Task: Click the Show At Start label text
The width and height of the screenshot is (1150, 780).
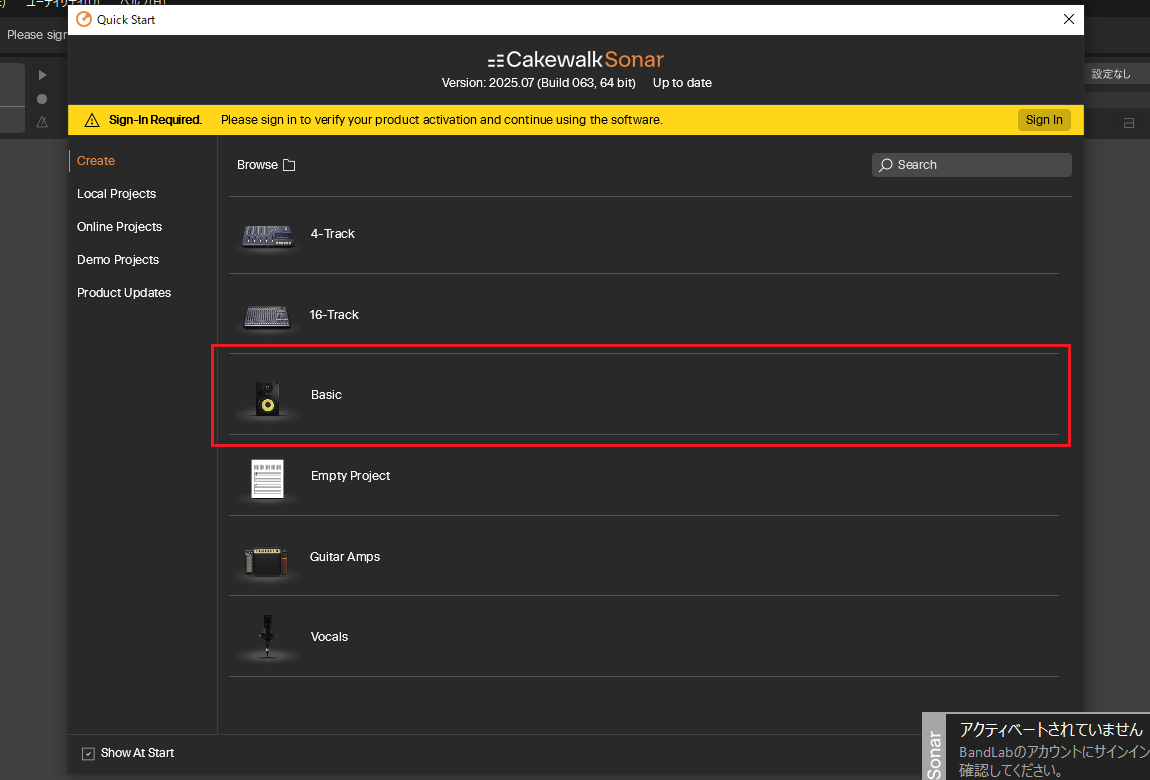Action: point(137,753)
